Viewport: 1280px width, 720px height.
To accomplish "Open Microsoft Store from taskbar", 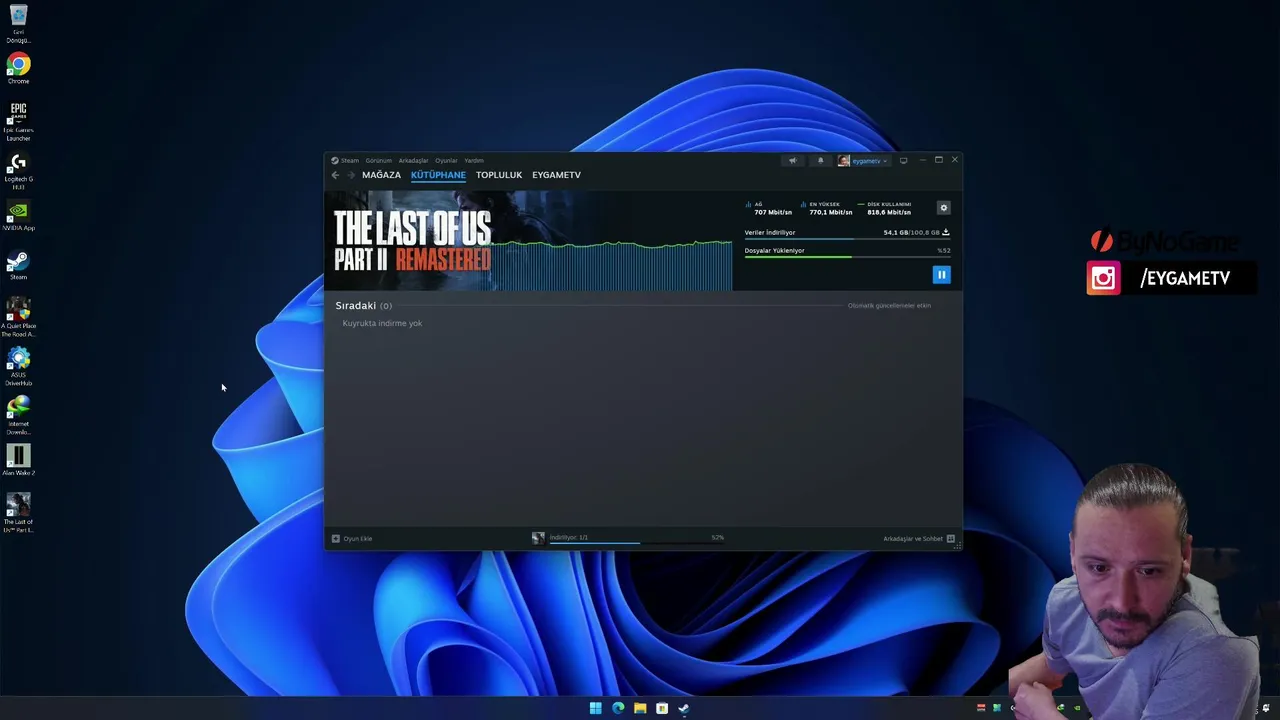I will click(x=662, y=708).
